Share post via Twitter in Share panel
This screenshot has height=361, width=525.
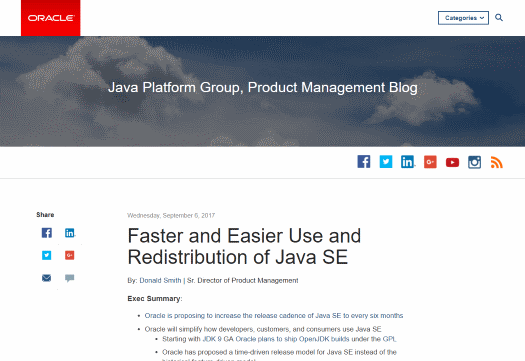[47, 255]
